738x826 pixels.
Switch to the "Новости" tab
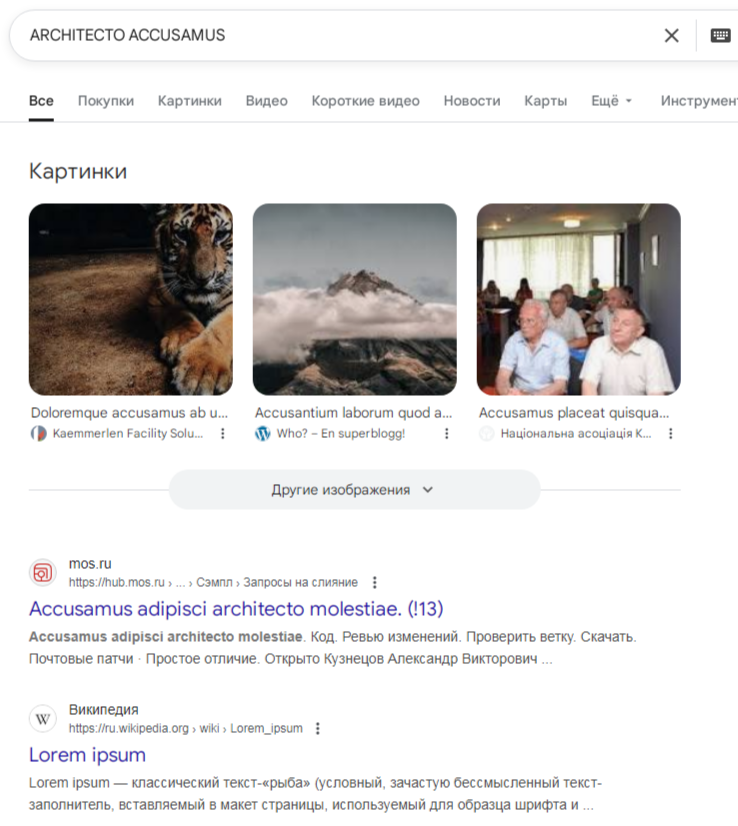(x=472, y=101)
